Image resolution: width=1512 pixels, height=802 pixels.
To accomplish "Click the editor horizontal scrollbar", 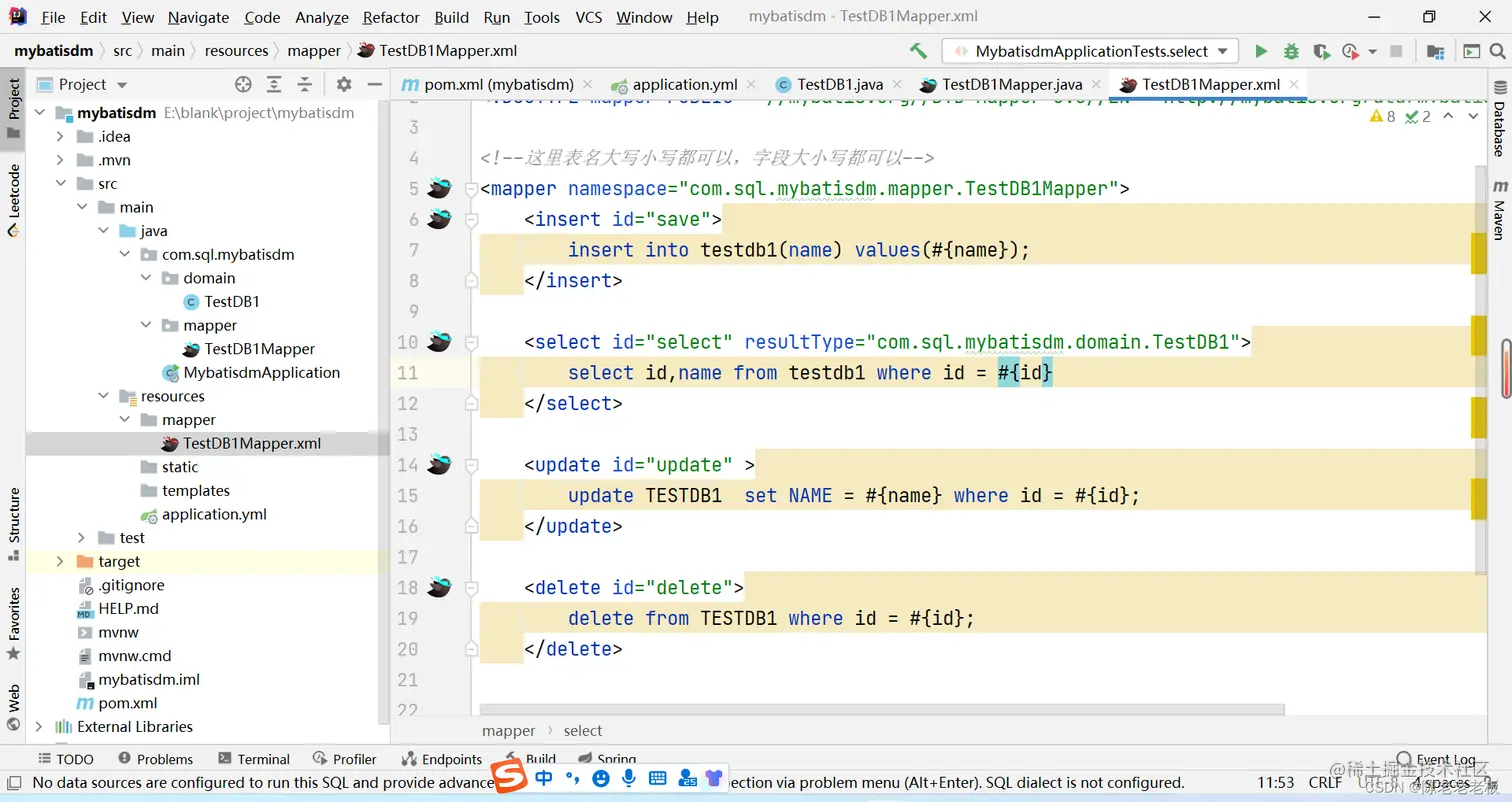I will click(x=882, y=710).
